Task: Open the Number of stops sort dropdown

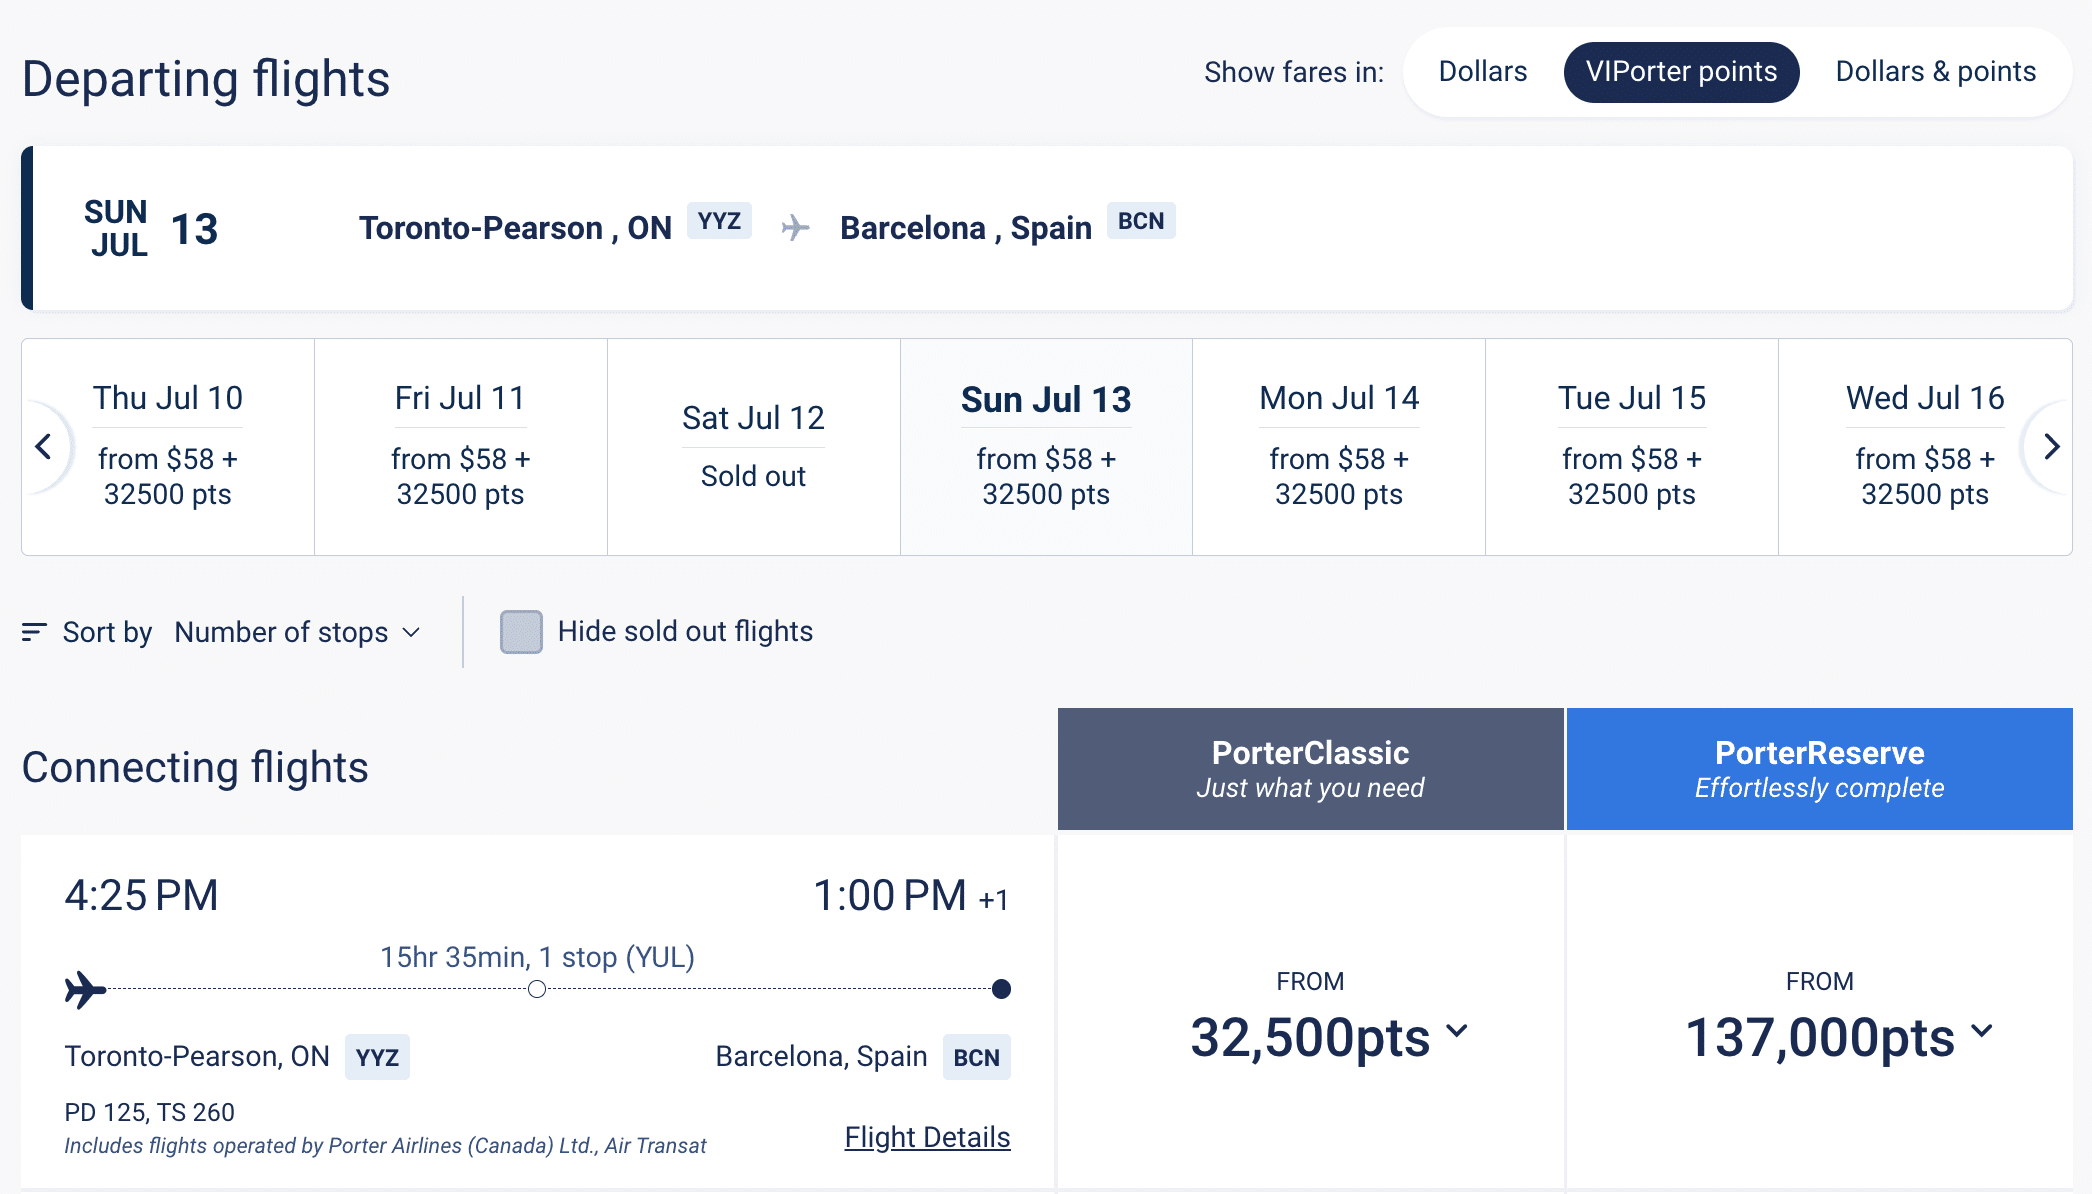Action: pyautogui.click(x=297, y=632)
